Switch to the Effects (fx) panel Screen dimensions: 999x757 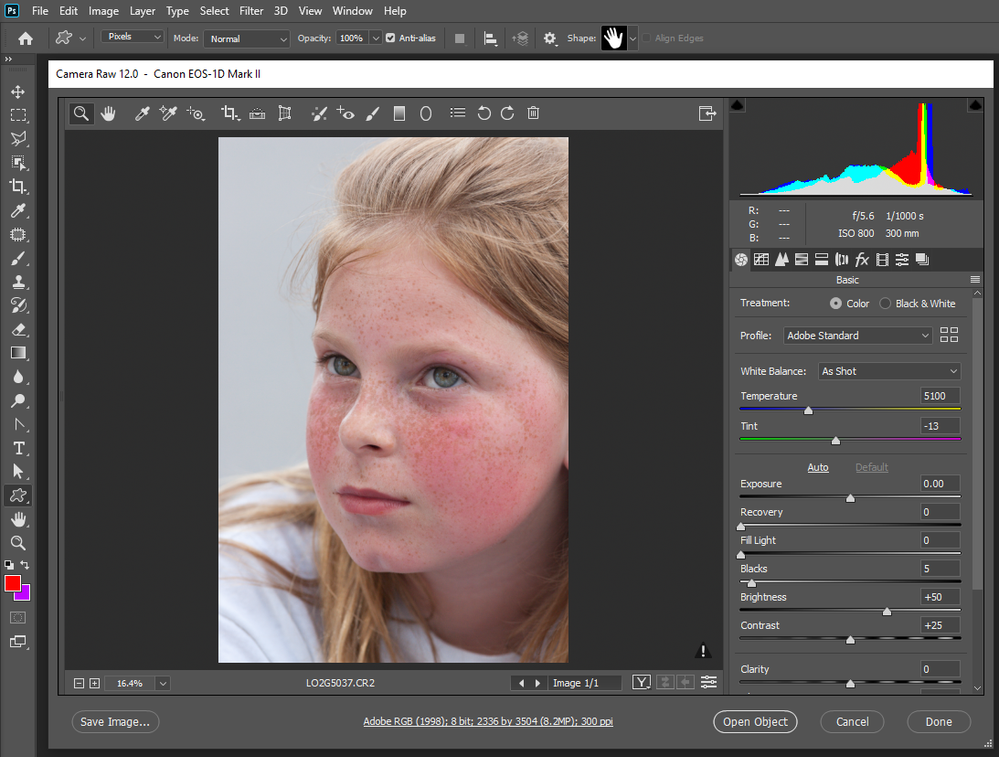pos(861,259)
